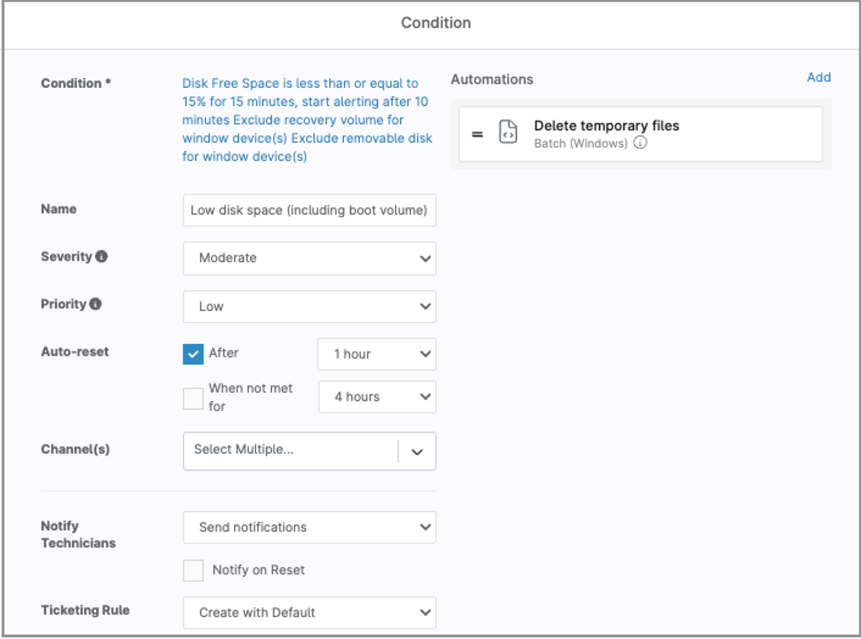This screenshot has width=861, height=639.
Task: Enable the When not met for checkbox
Action: point(191,397)
